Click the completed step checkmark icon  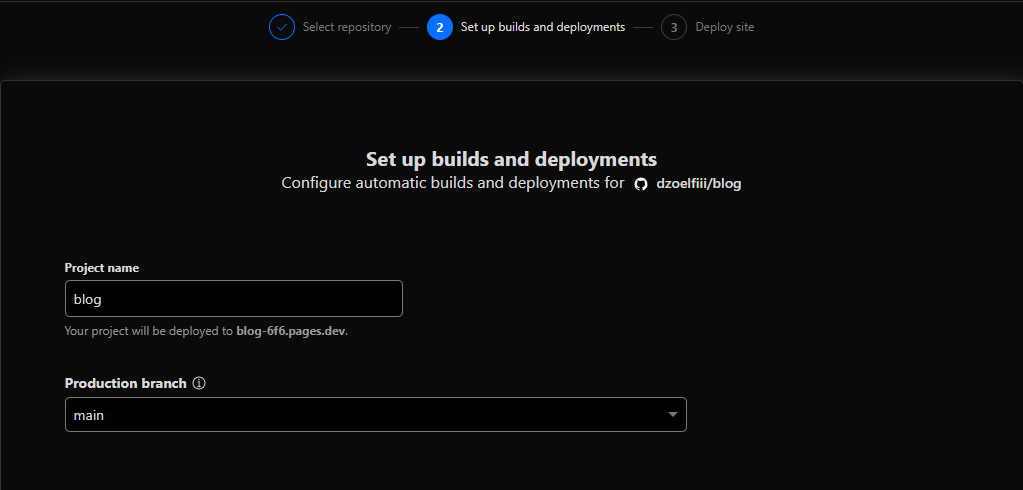[x=282, y=27]
